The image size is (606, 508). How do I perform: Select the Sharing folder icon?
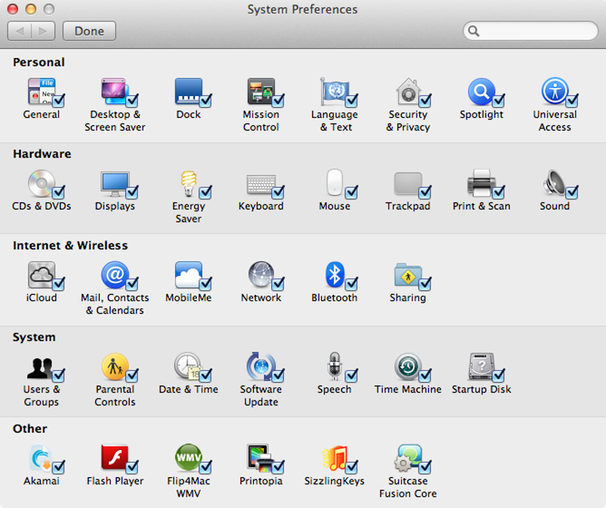coord(408,274)
